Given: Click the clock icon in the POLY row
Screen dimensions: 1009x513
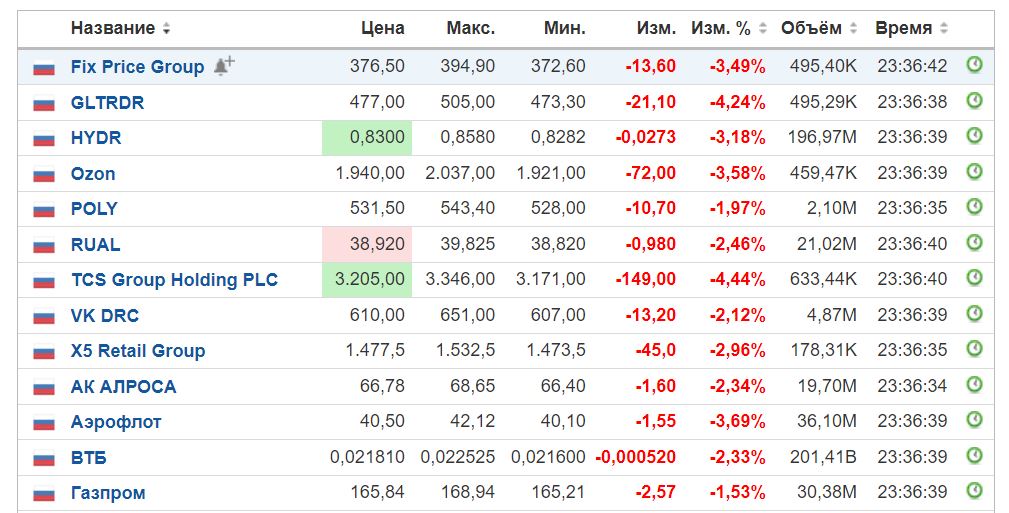Looking at the screenshot, I should 974,207.
